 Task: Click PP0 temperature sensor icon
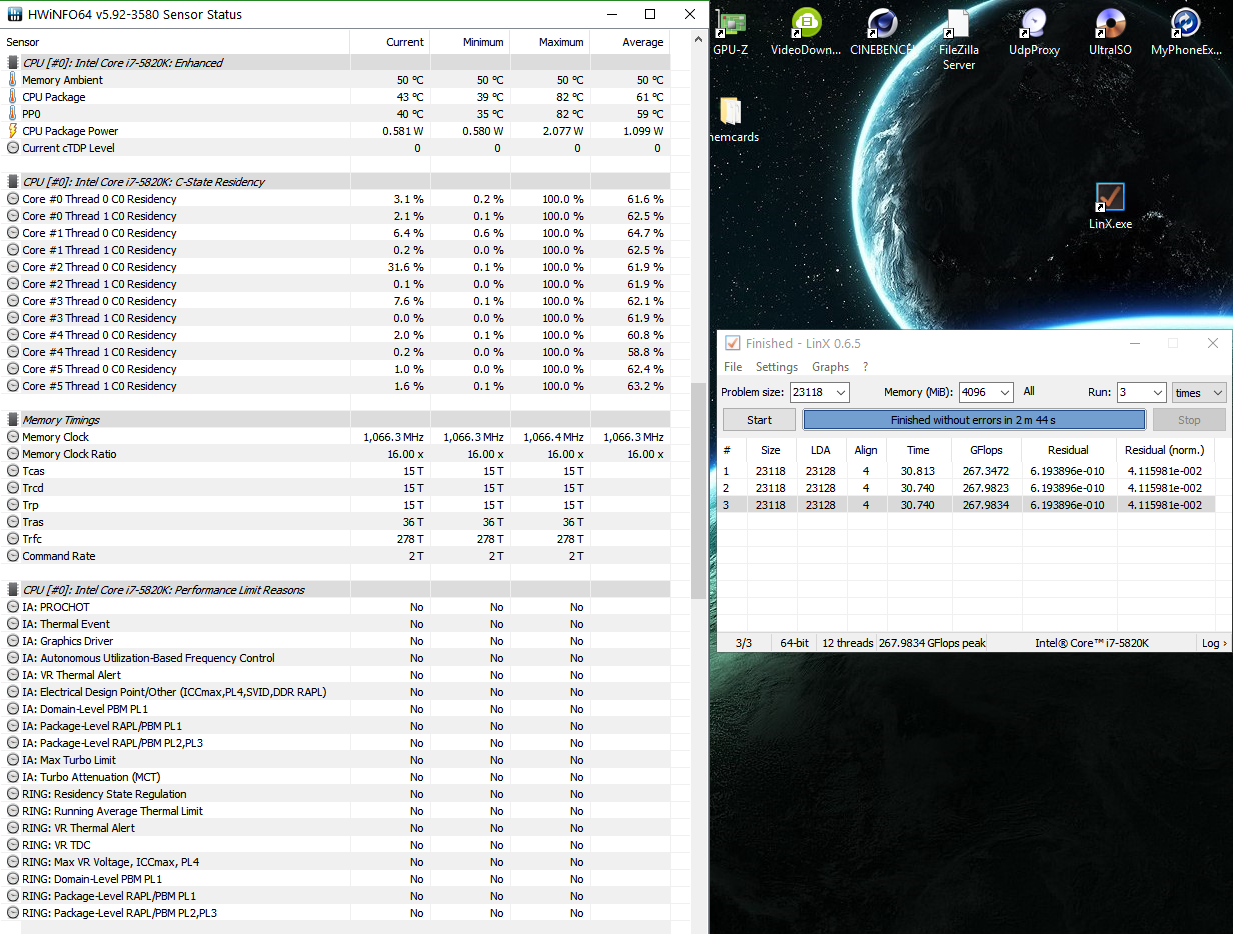(x=13, y=114)
